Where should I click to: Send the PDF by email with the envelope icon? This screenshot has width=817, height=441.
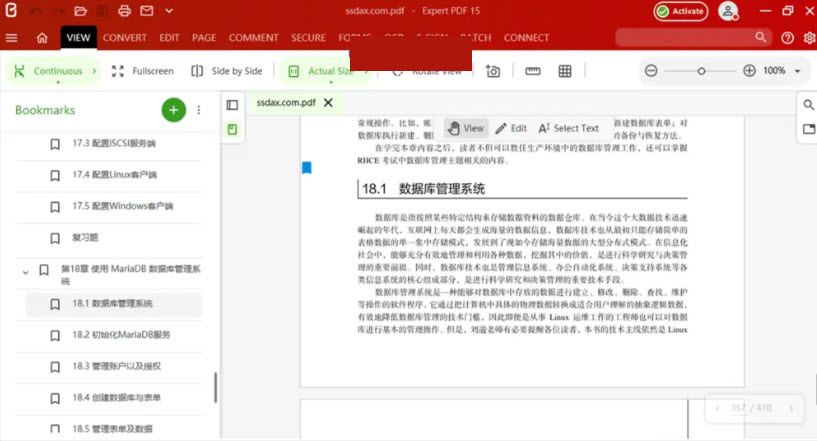[x=147, y=11]
